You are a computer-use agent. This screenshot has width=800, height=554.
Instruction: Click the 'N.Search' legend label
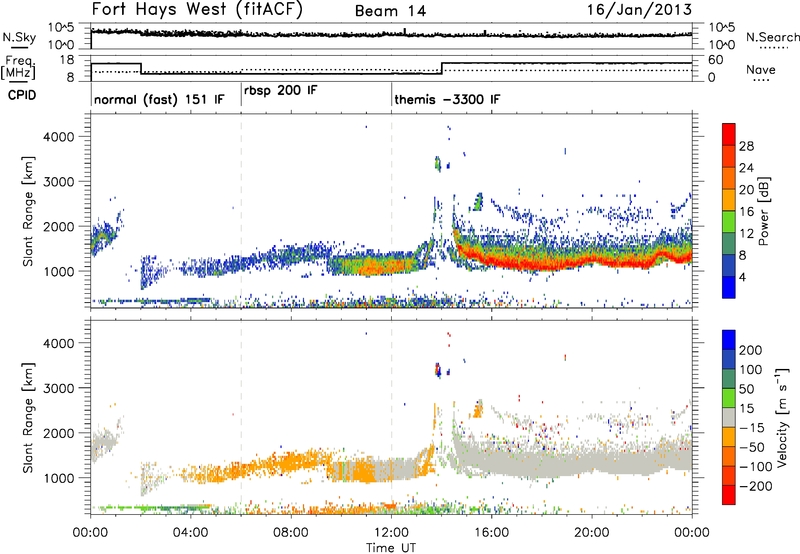point(772,37)
